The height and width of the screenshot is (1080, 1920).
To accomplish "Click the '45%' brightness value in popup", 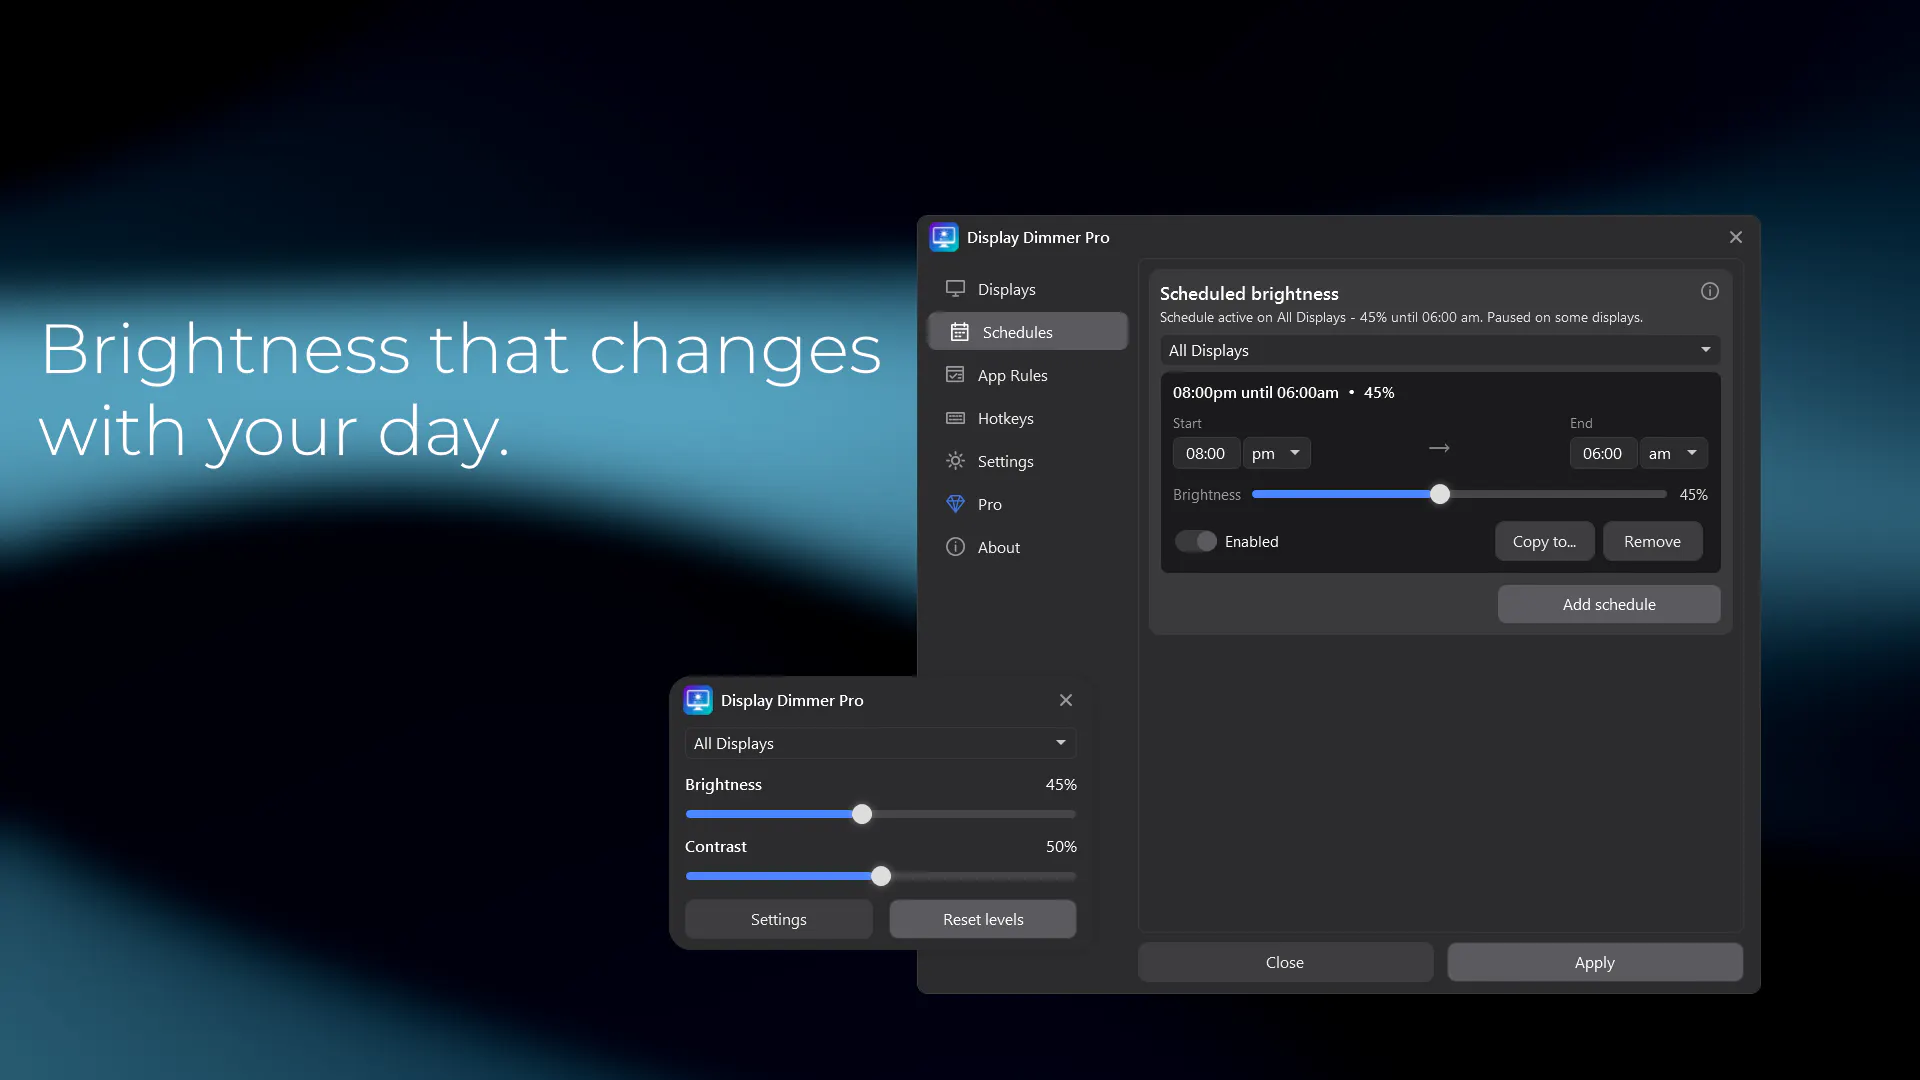I will click(1061, 784).
